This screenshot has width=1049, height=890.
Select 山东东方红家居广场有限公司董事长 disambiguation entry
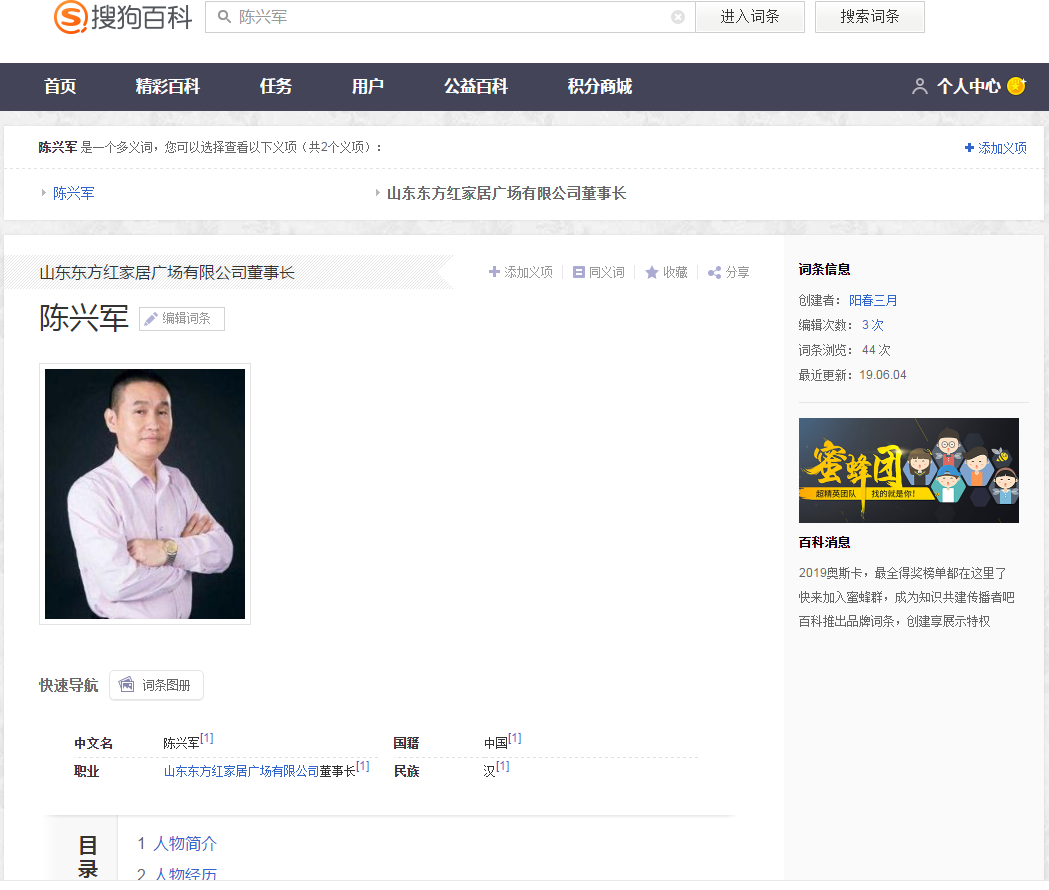coord(506,193)
